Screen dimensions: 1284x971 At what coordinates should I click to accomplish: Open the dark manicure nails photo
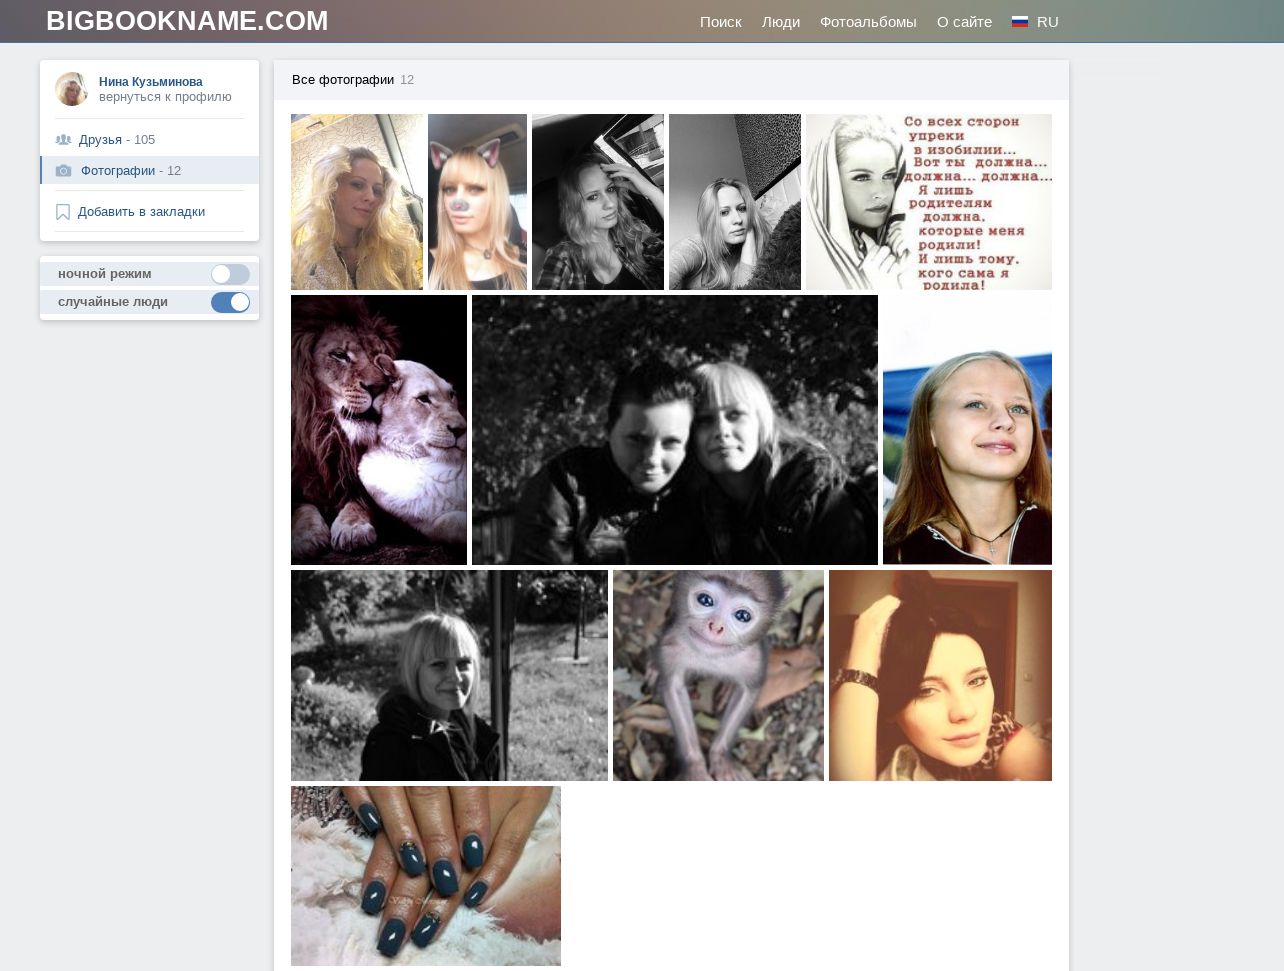(x=425, y=875)
